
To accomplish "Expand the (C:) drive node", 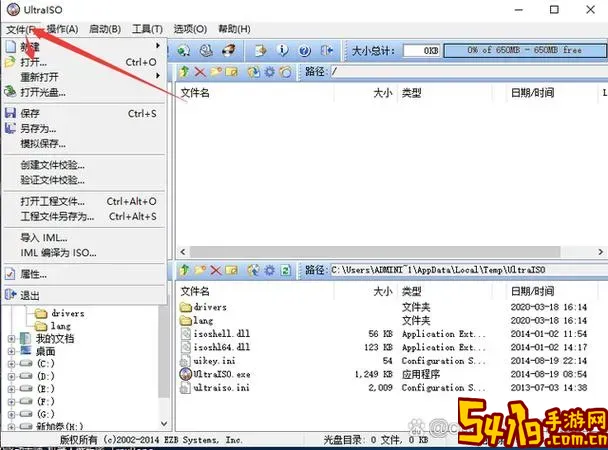I will click(11, 364).
